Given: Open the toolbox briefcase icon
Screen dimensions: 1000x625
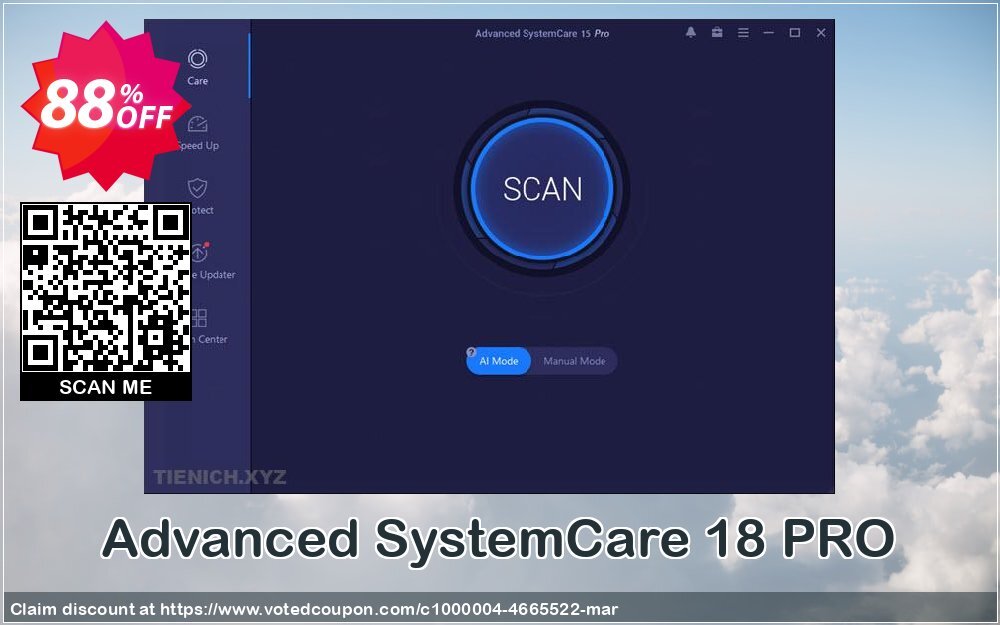Looking at the screenshot, I should click(717, 33).
